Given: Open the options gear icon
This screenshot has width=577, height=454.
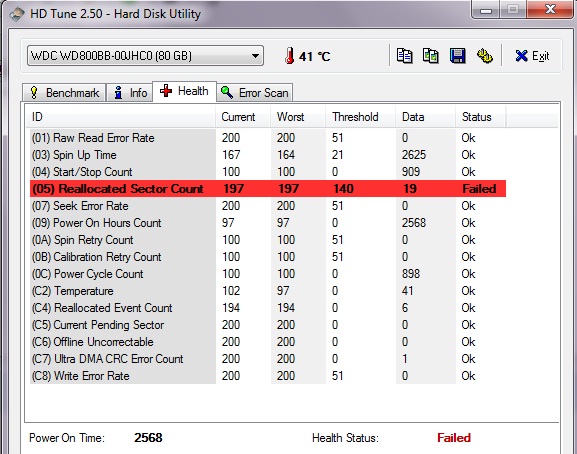Looking at the screenshot, I should pos(485,56).
